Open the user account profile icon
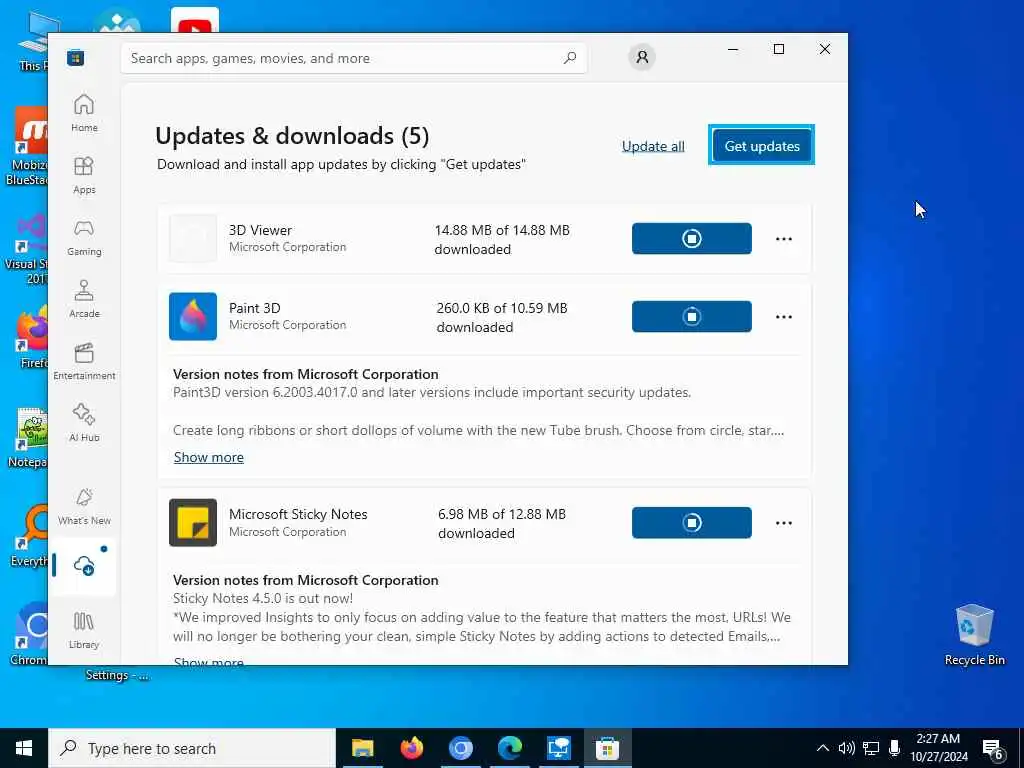 tap(642, 57)
